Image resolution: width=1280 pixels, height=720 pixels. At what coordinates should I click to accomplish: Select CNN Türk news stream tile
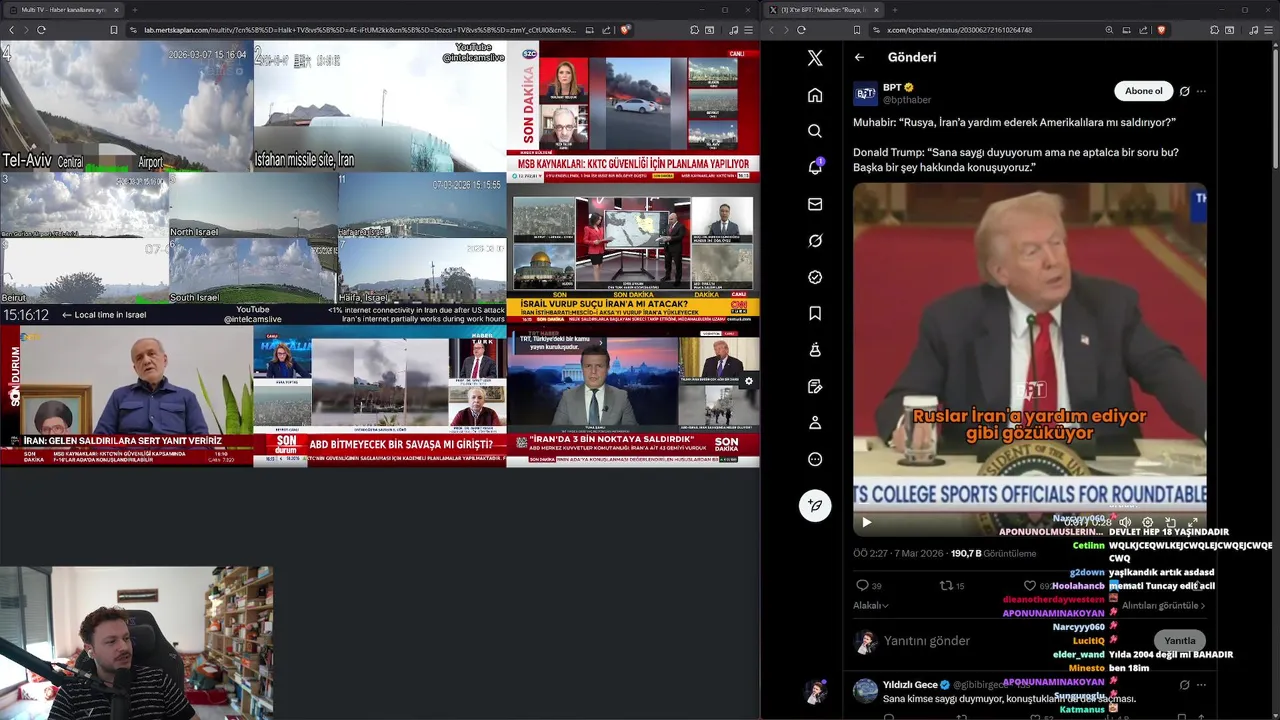633,254
